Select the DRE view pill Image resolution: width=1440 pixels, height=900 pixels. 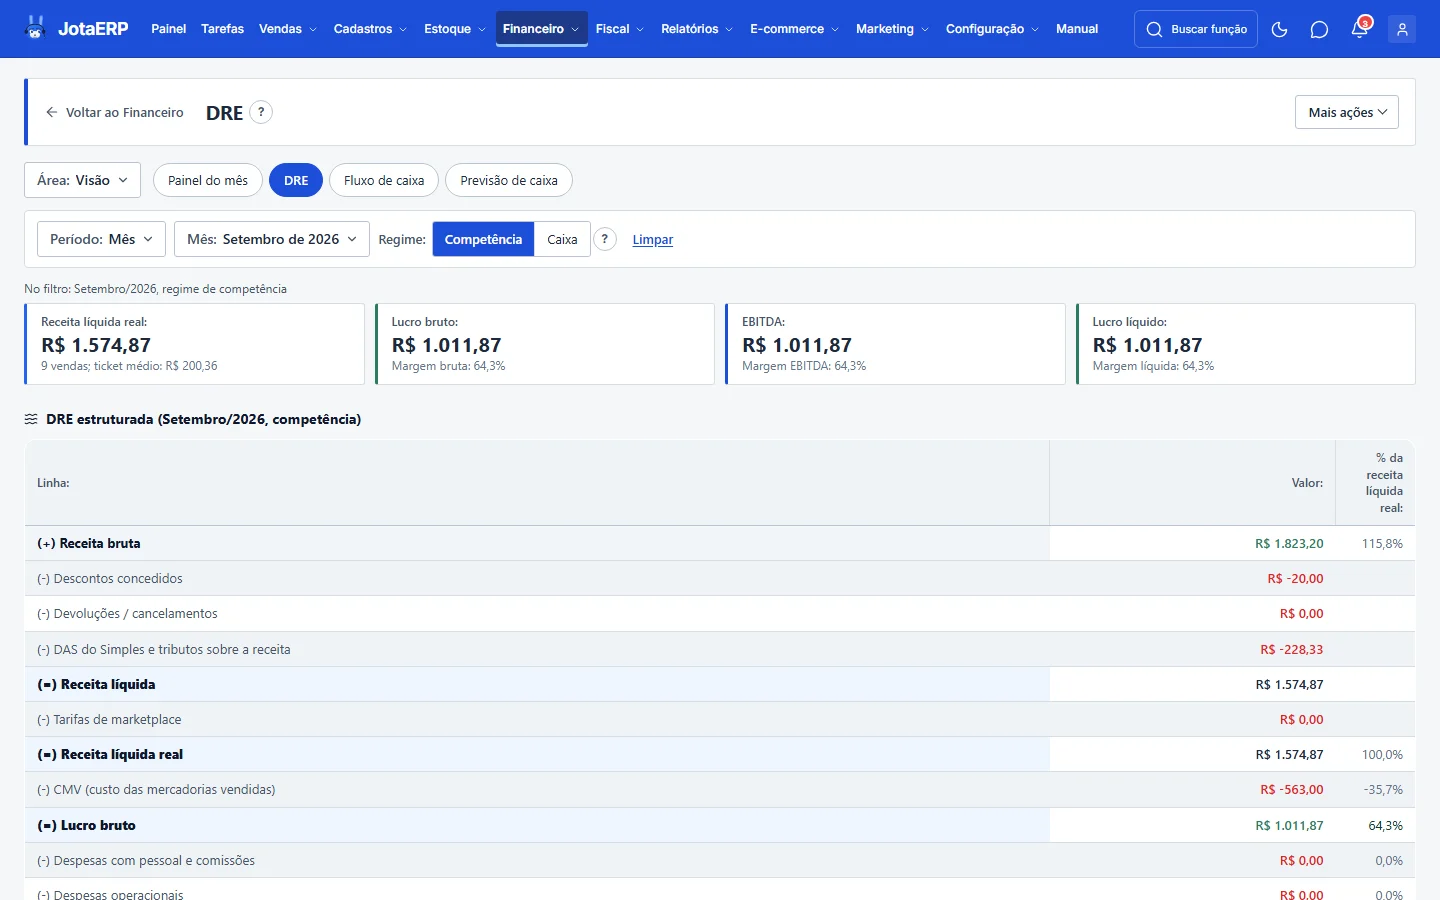(x=296, y=180)
